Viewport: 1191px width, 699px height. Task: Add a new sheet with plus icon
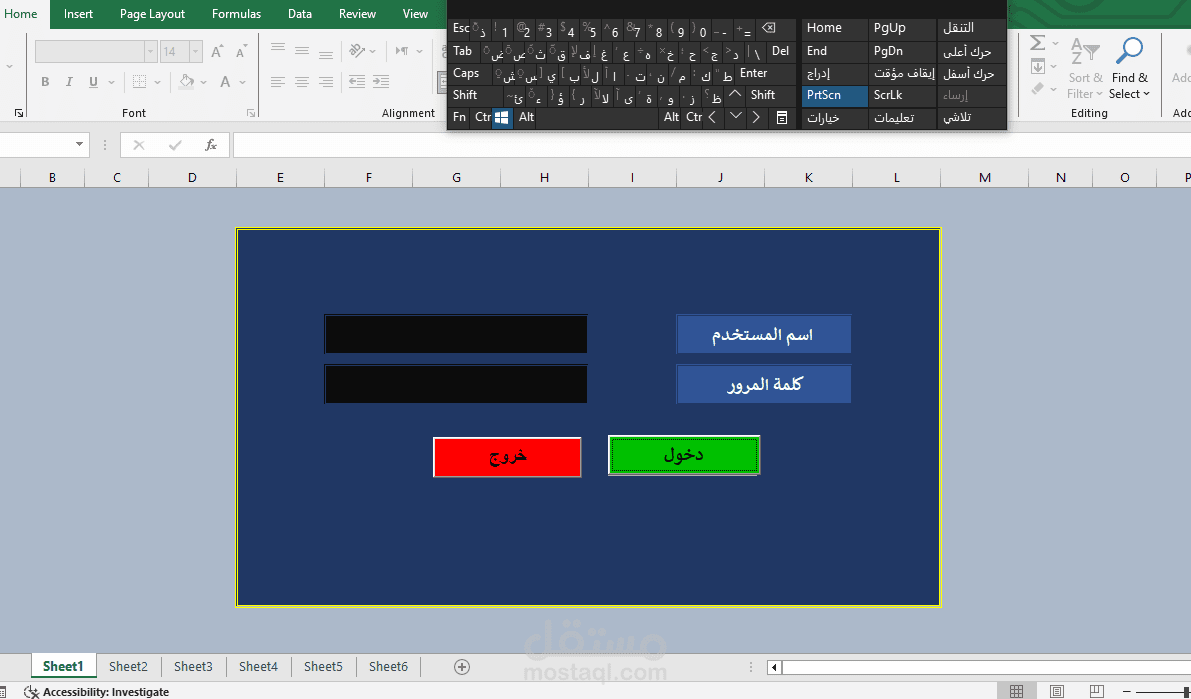(462, 666)
